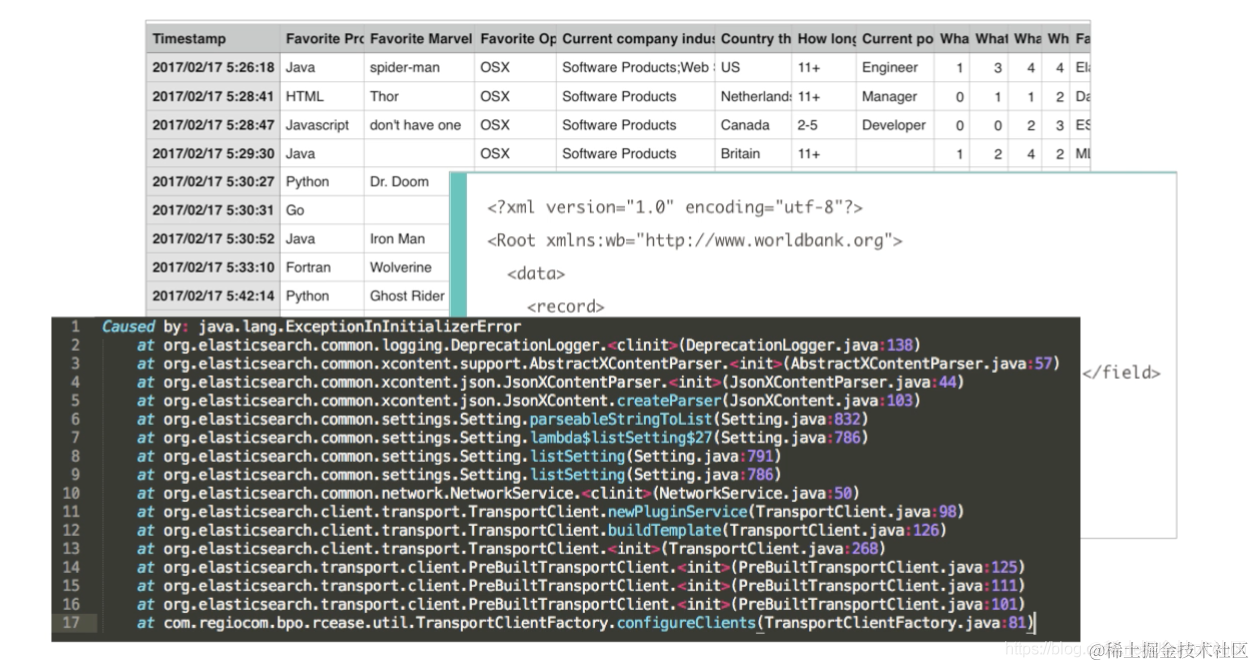Click timestamp cell 2017/02/17 5:30:52

212,239
